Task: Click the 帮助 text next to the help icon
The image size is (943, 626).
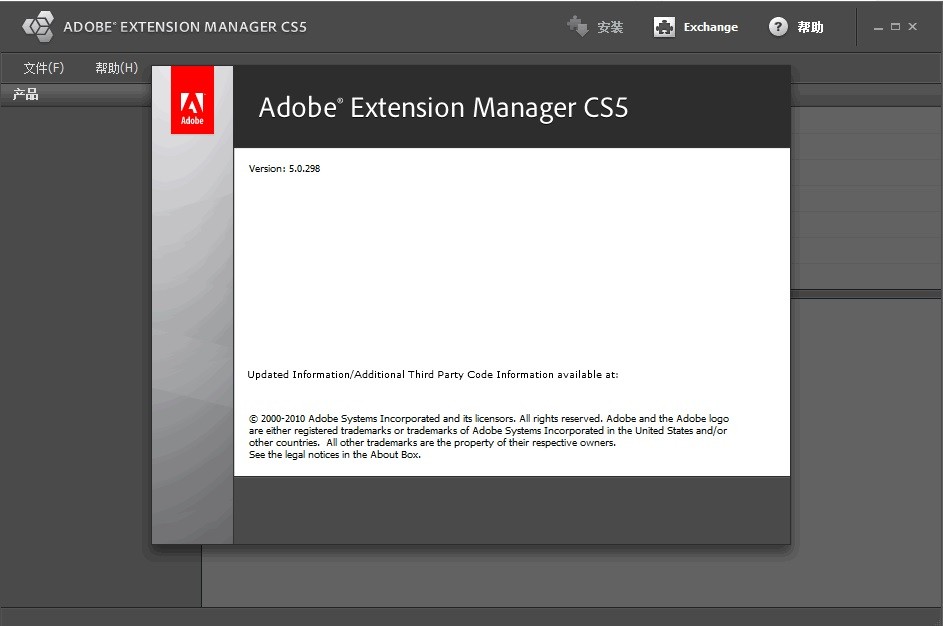Action: coord(810,27)
